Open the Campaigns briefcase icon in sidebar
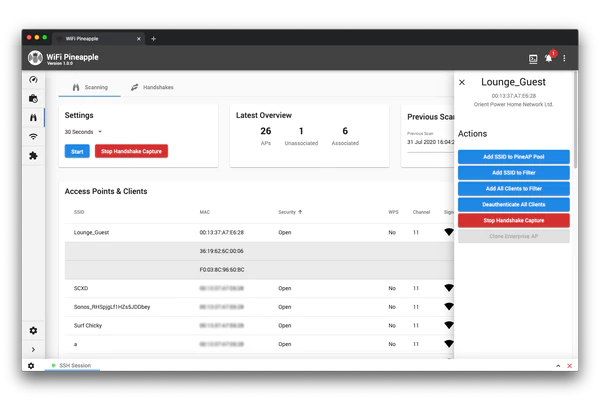The image size is (600, 400). (x=33, y=98)
